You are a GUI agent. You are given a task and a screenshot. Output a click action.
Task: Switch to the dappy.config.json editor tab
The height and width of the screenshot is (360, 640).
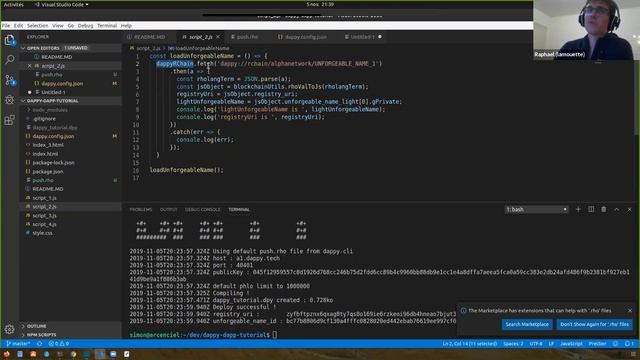(x=305, y=37)
